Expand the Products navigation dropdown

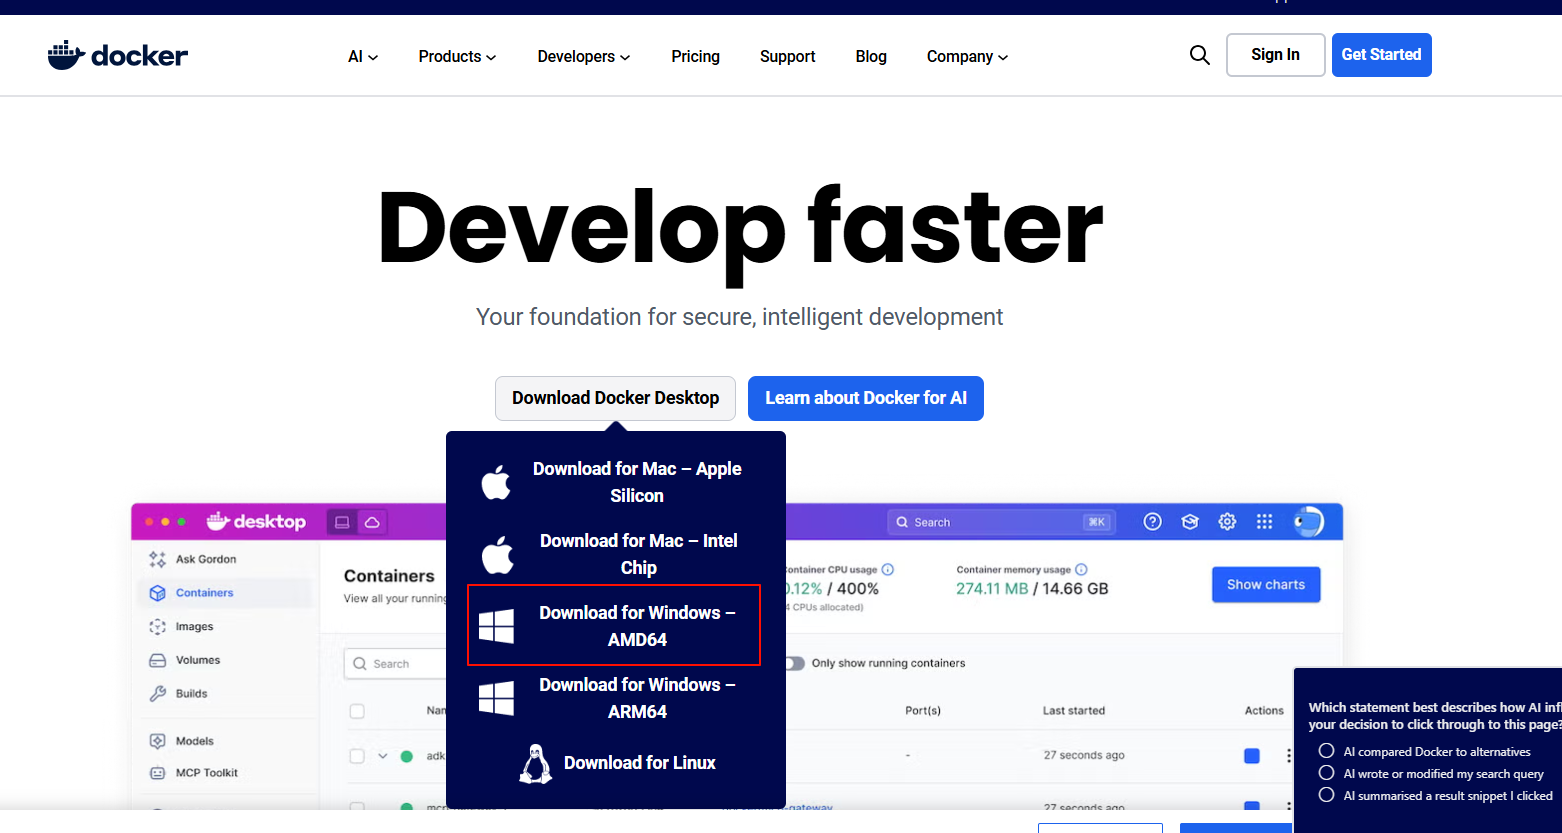(x=457, y=57)
